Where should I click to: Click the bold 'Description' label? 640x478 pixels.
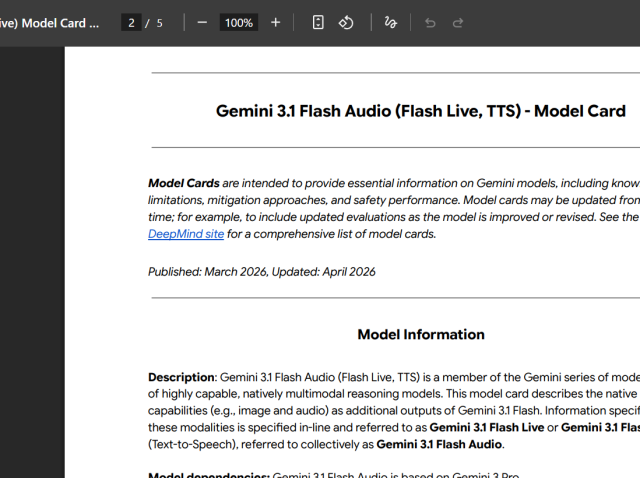tap(181, 377)
